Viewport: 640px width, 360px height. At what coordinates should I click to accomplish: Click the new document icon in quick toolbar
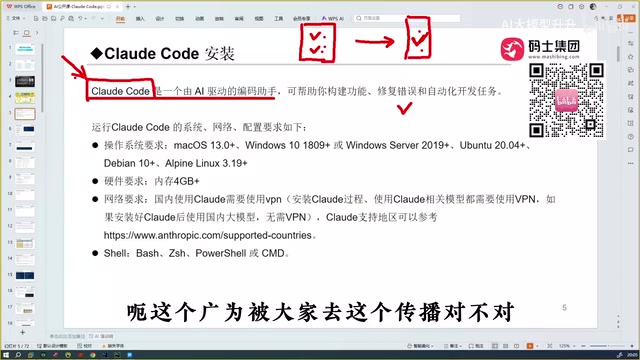[36, 18]
